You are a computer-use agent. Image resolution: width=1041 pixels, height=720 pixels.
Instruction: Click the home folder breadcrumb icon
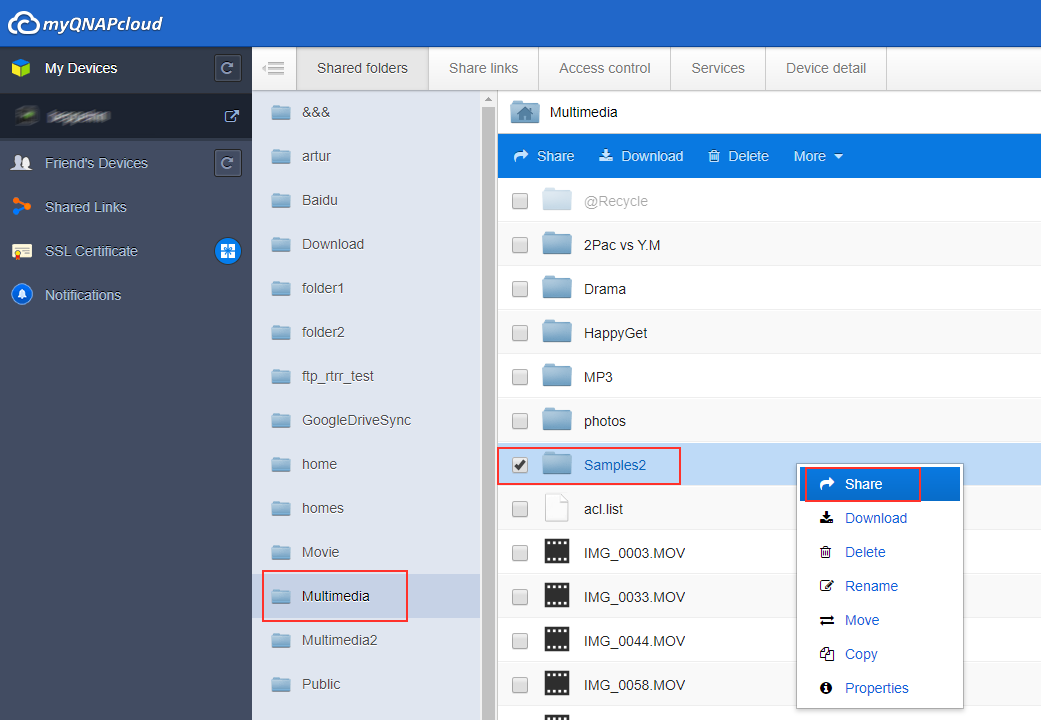[525, 112]
